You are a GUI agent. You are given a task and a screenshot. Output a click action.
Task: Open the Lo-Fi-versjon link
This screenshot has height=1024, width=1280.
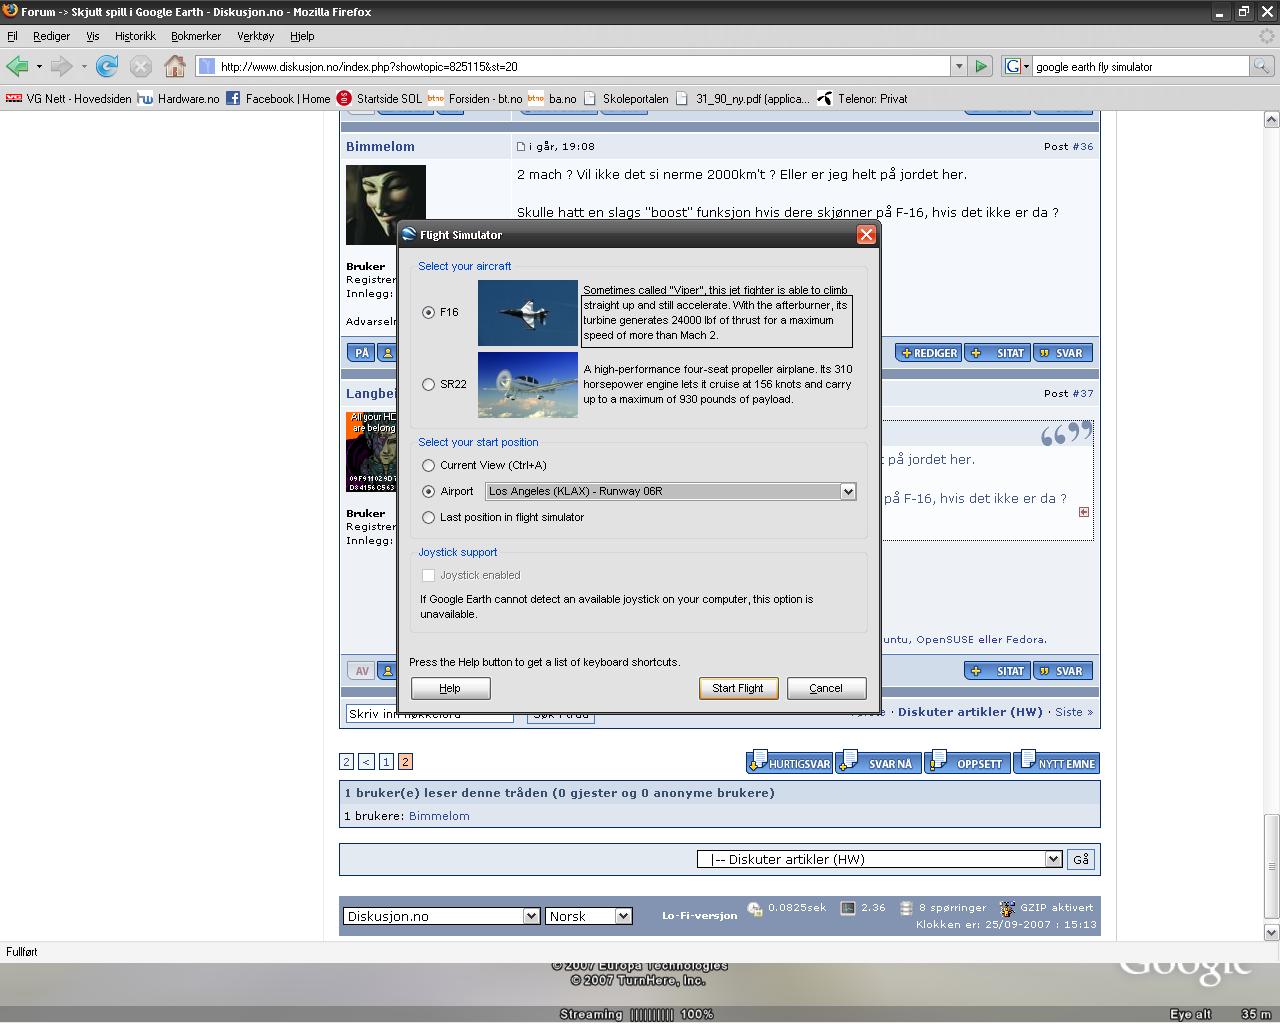[699, 915]
